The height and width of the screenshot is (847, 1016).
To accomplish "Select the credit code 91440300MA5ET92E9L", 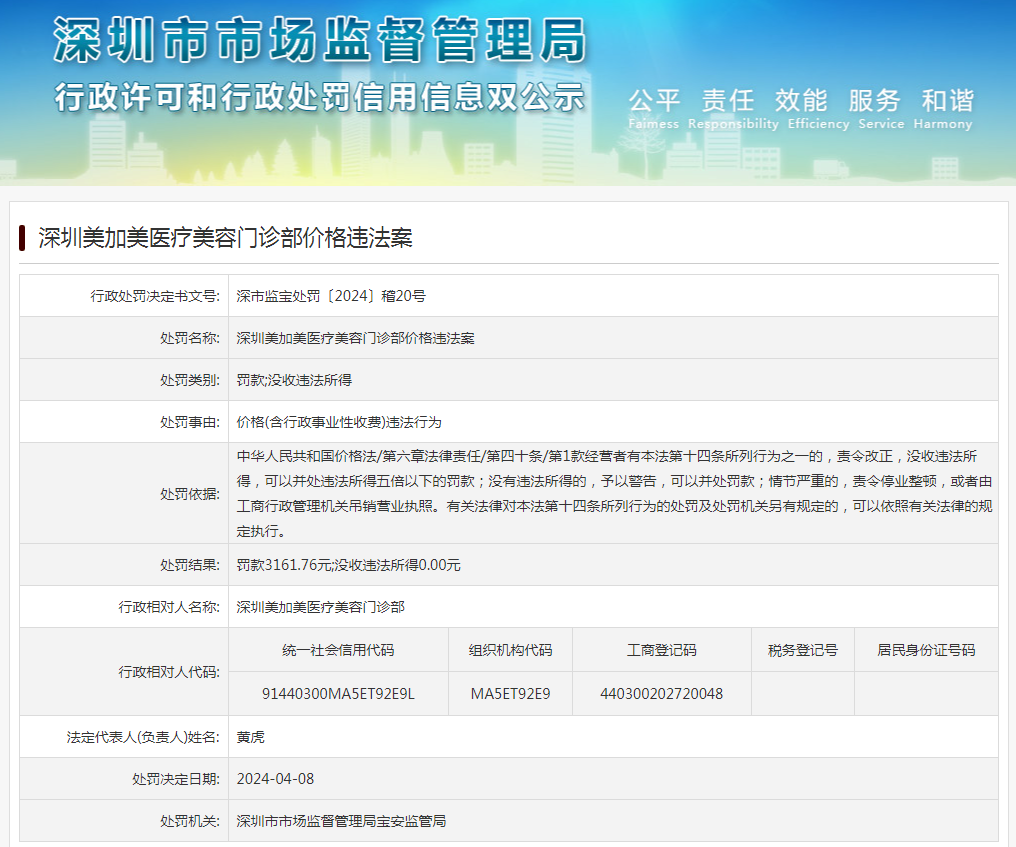I will (x=338, y=693).
